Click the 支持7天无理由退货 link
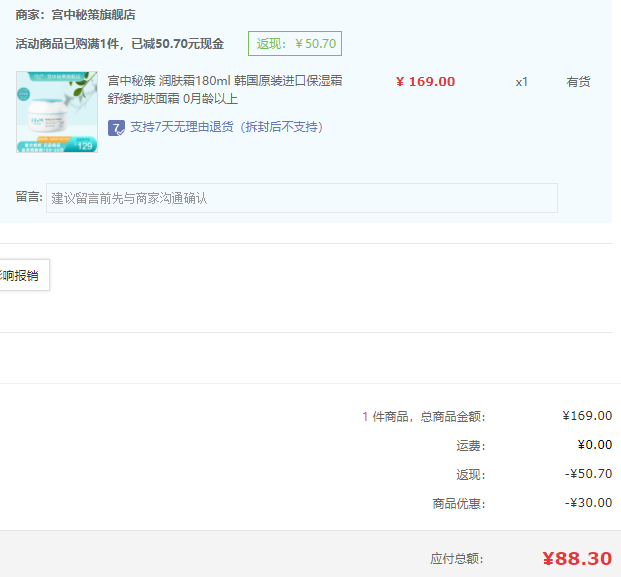621x577 pixels. click(x=227, y=127)
